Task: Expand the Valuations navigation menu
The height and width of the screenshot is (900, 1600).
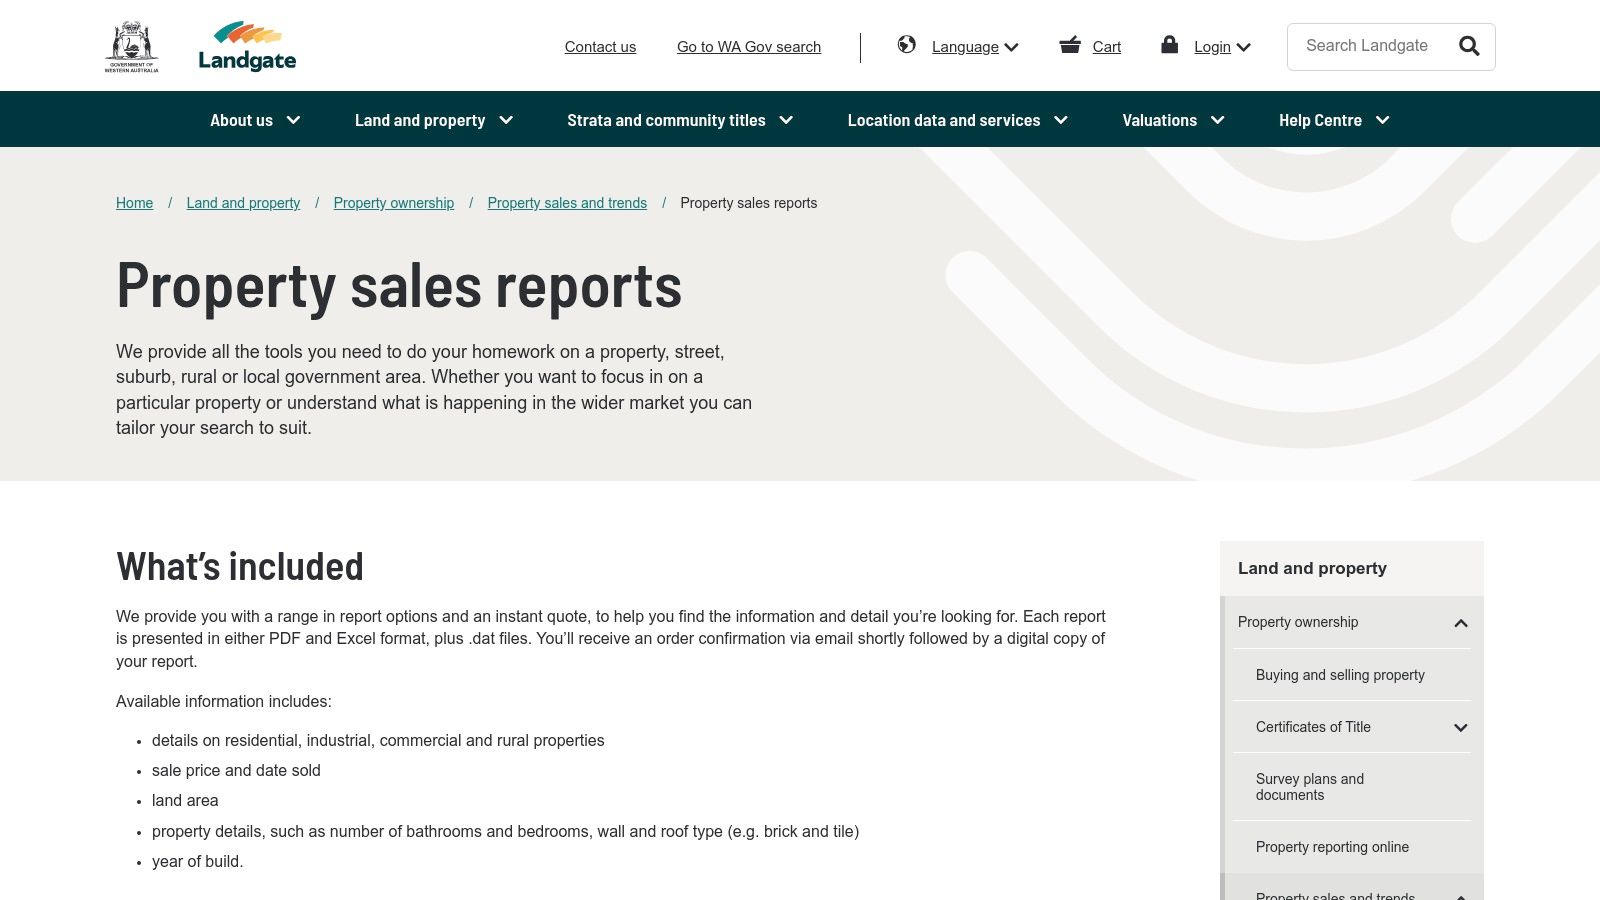Action: coord(1172,119)
